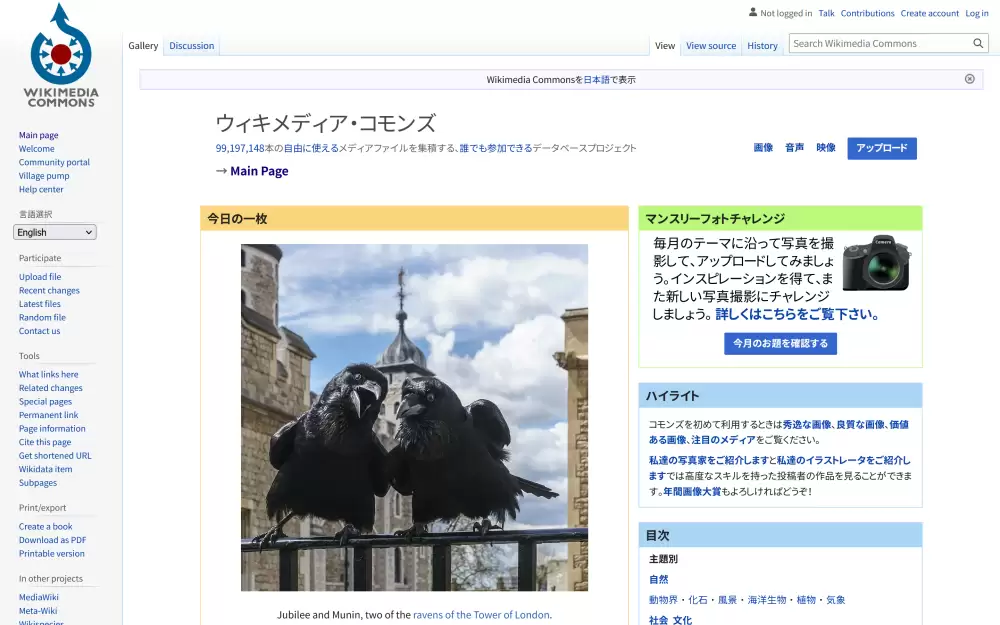Select the History tab
This screenshot has height=625, width=1000.
point(762,45)
